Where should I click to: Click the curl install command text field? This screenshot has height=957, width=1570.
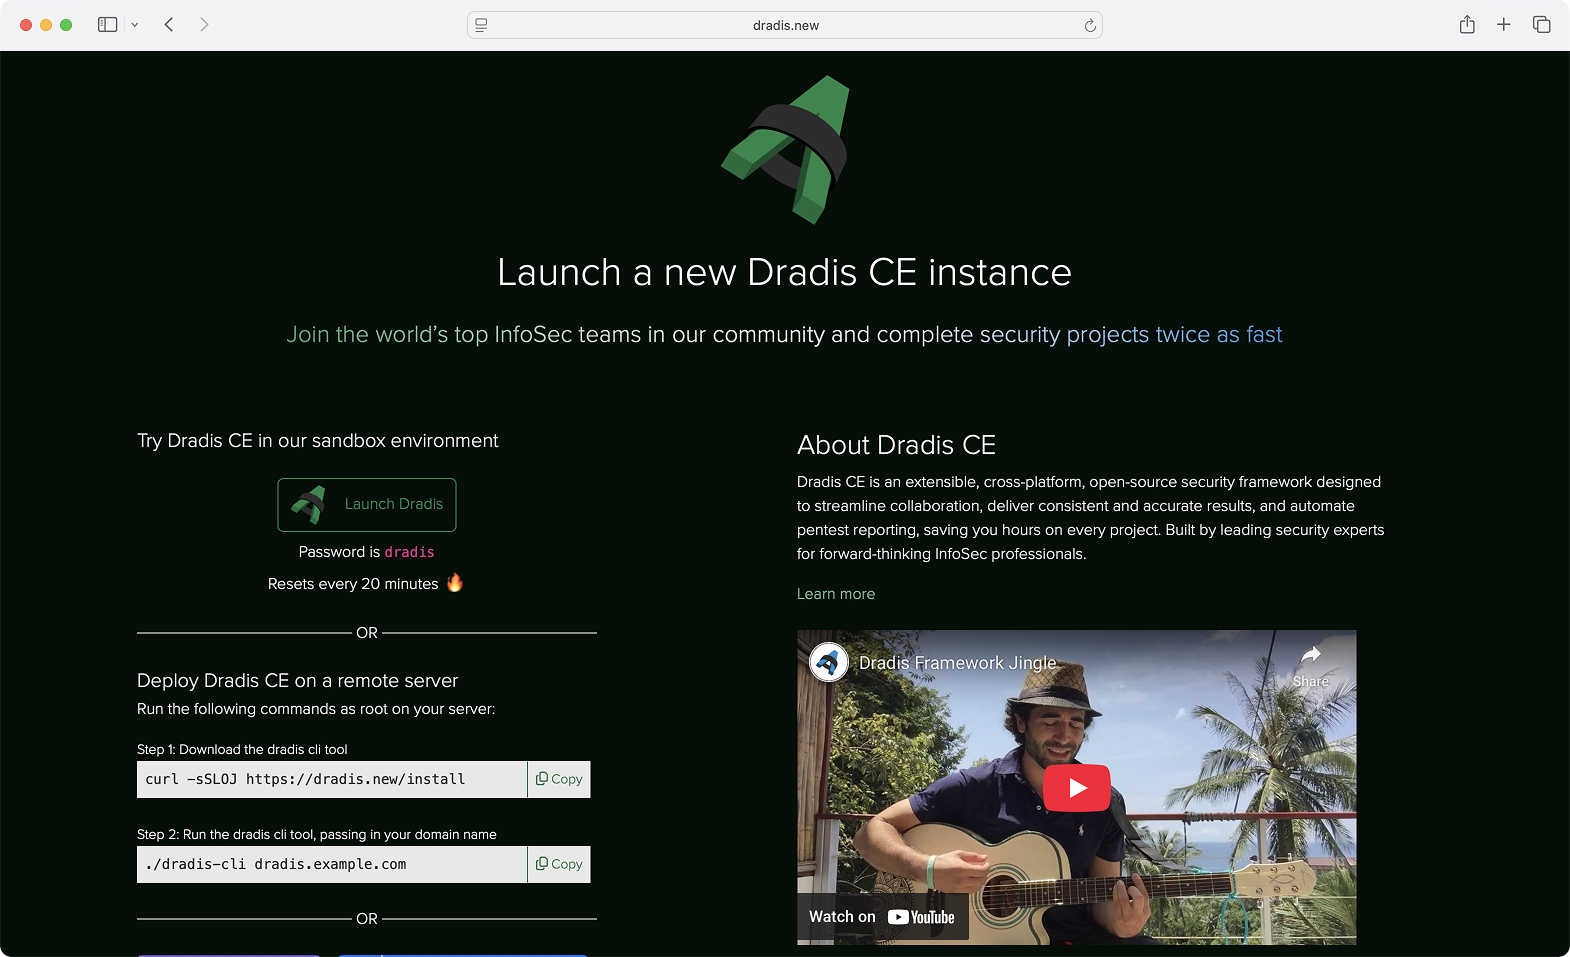click(331, 779)
